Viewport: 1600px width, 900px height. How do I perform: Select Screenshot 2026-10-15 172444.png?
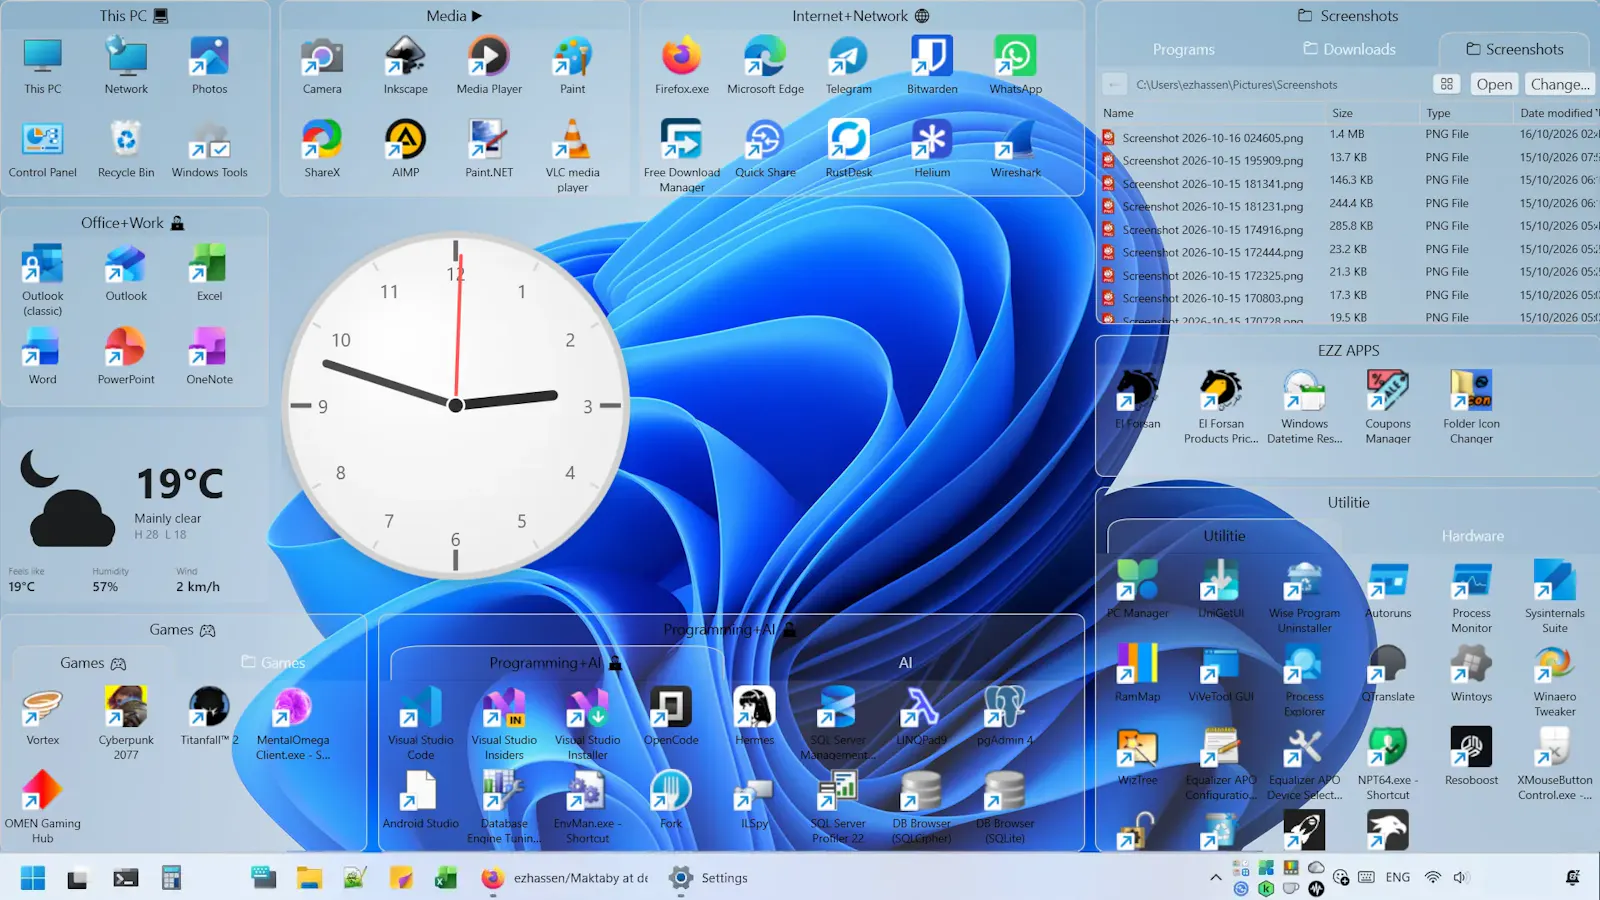point(1212,252)
